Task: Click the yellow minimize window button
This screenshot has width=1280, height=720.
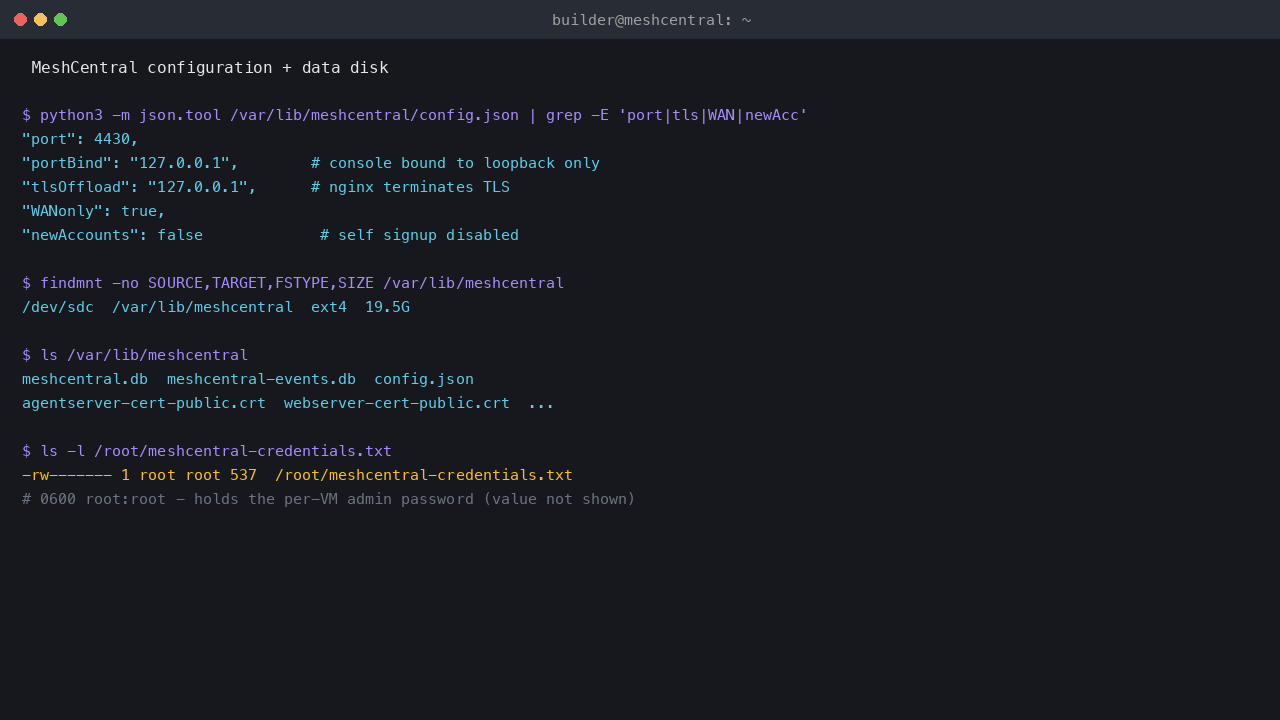Action: 40,19
